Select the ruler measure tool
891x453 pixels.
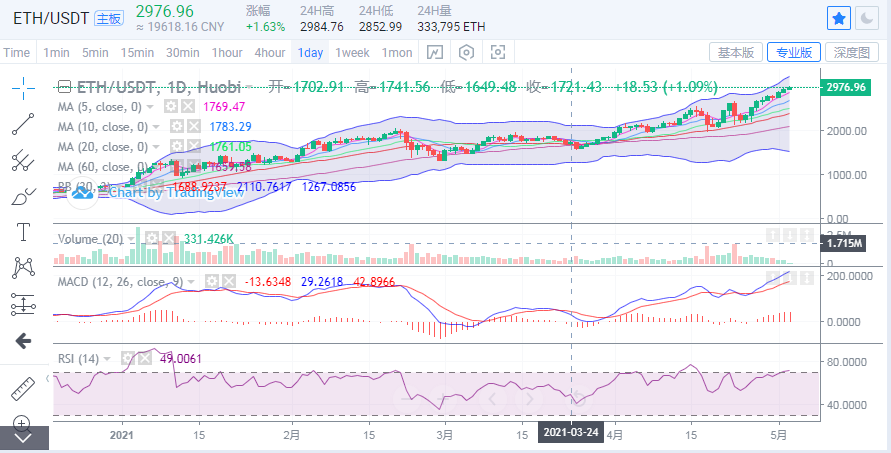click(x=23, y=388)
